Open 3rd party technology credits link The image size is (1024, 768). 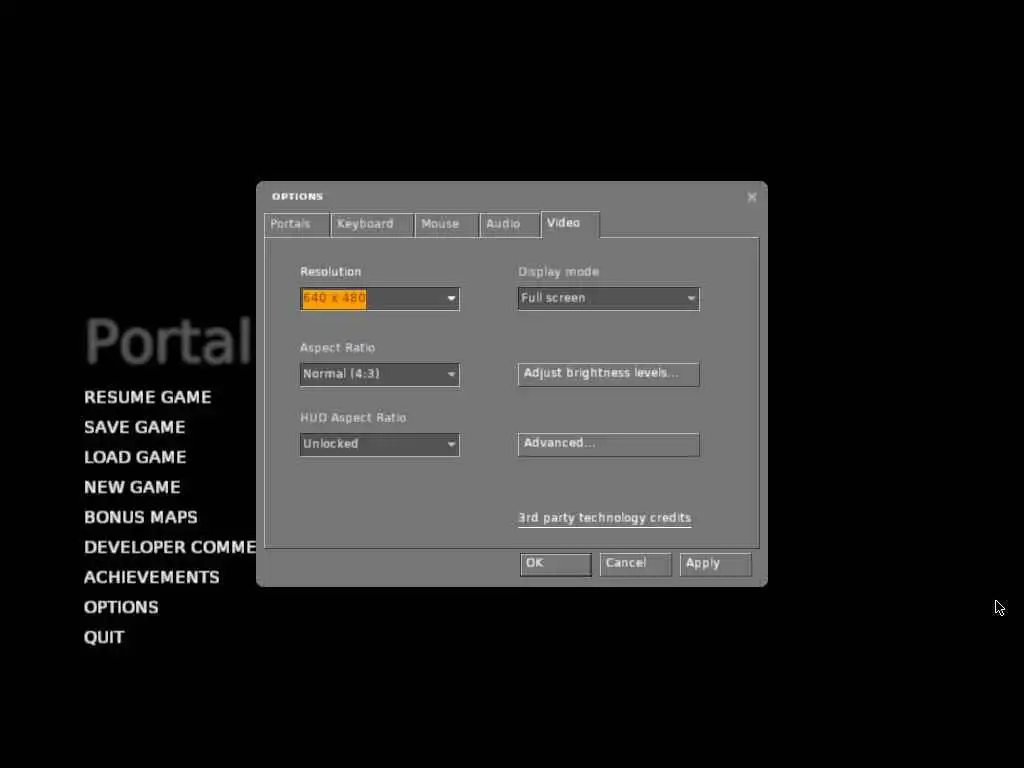tap(605, 519)
